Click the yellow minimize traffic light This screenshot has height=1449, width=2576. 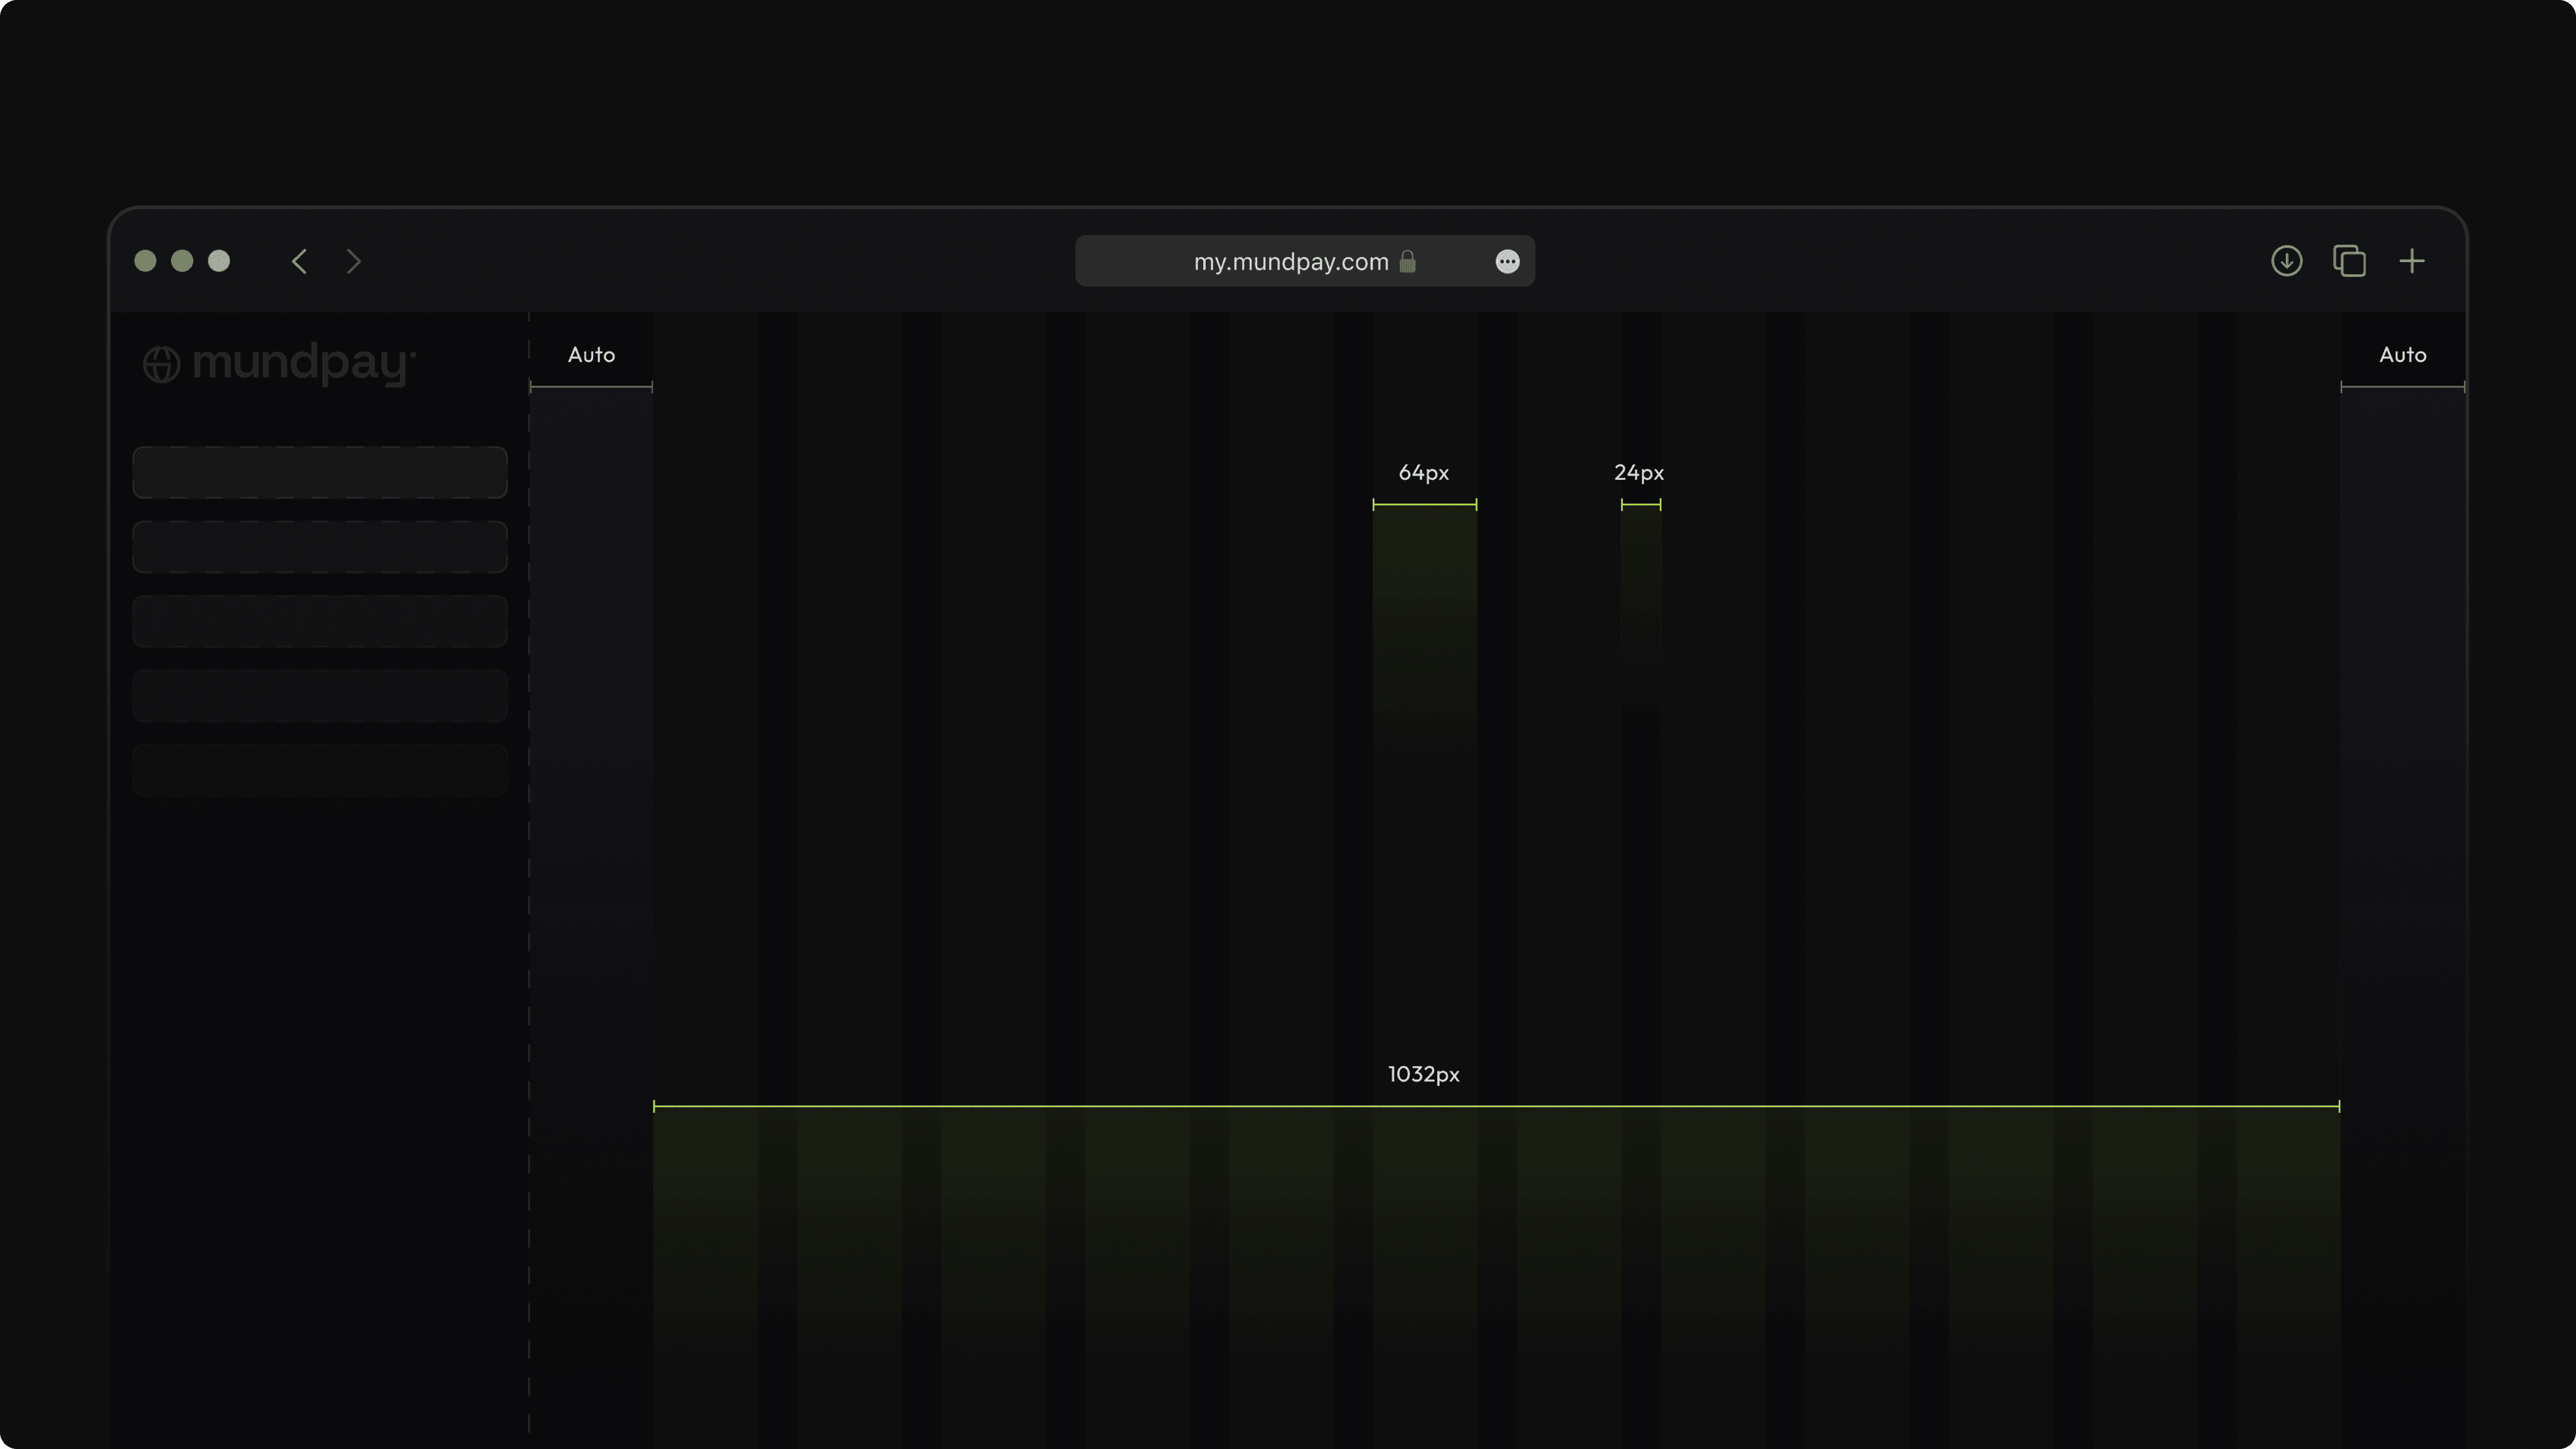click(182, 261)
